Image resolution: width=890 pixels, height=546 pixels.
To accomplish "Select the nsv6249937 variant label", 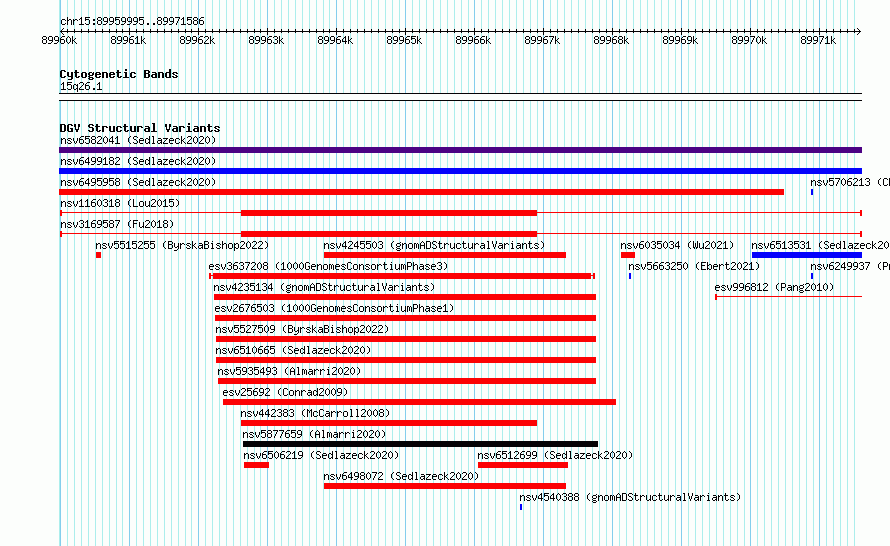I will [x=850, y=266].
